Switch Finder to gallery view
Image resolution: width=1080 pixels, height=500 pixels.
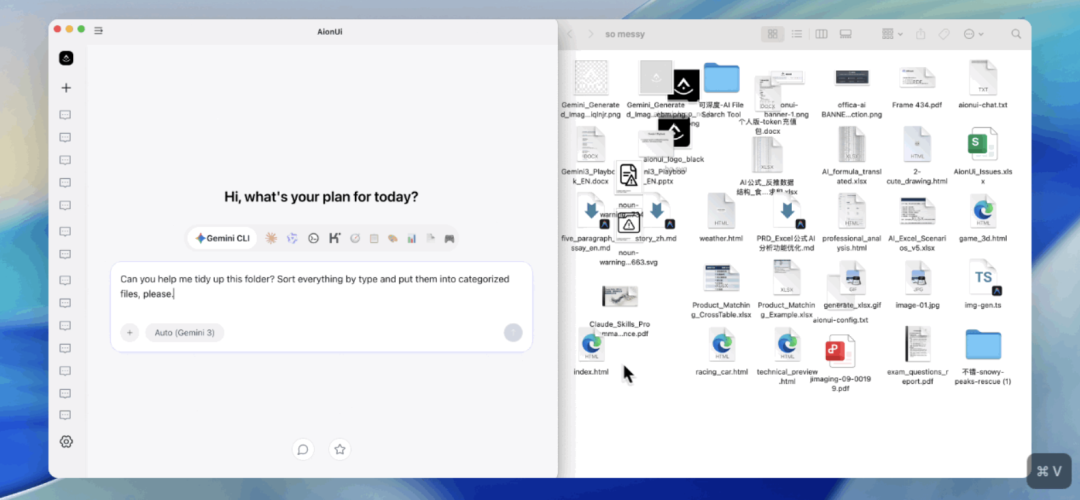point(845,34)
